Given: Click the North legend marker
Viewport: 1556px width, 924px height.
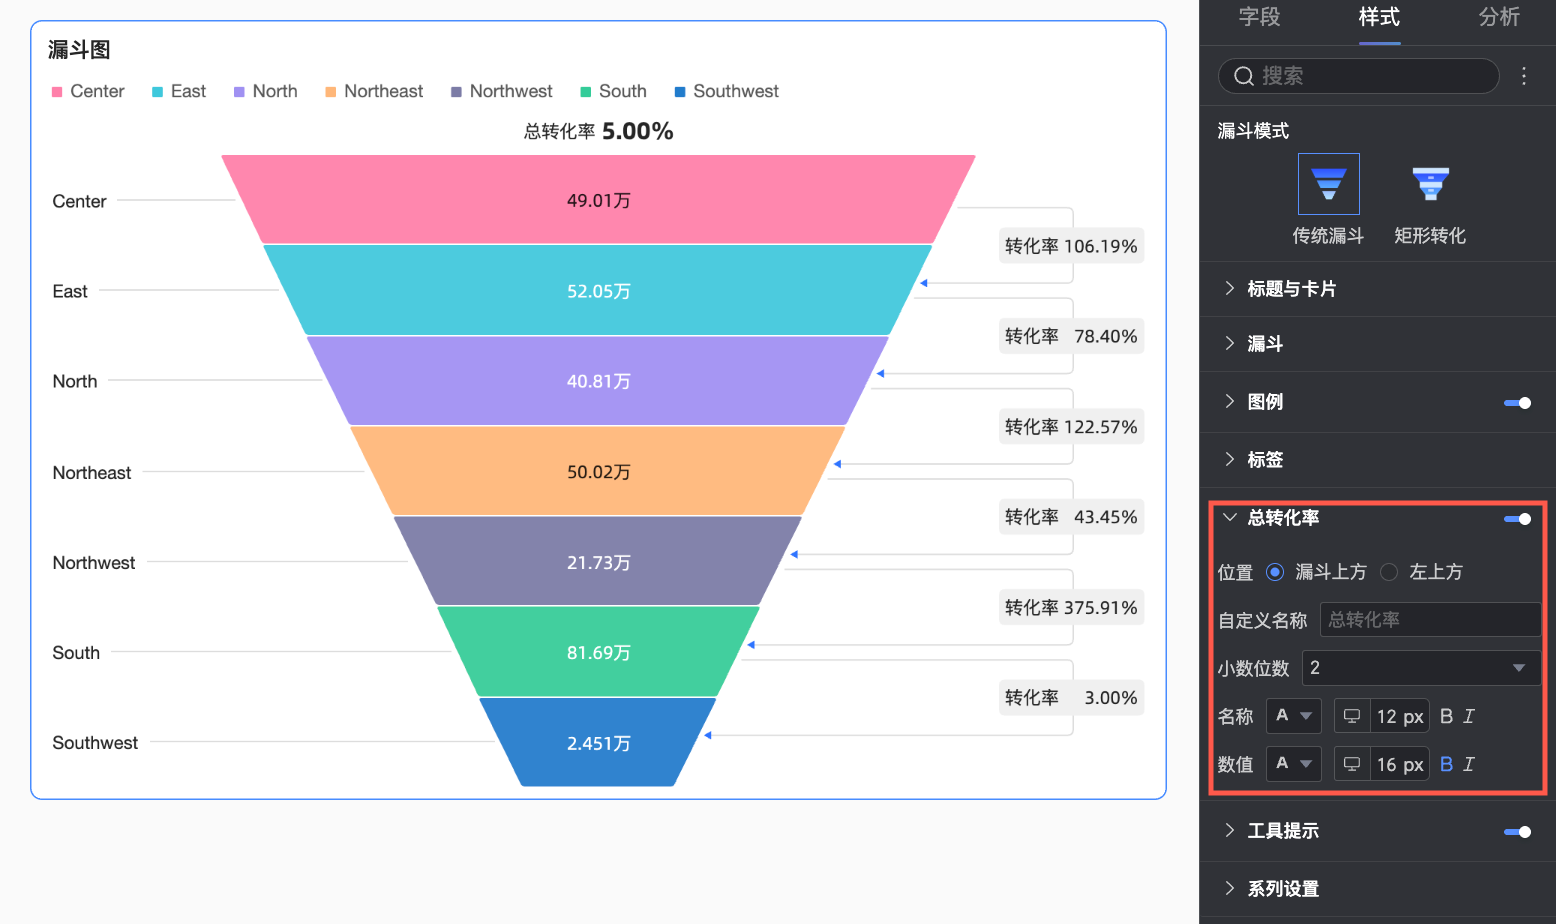Looking at the screenshot, I should 239,92.
